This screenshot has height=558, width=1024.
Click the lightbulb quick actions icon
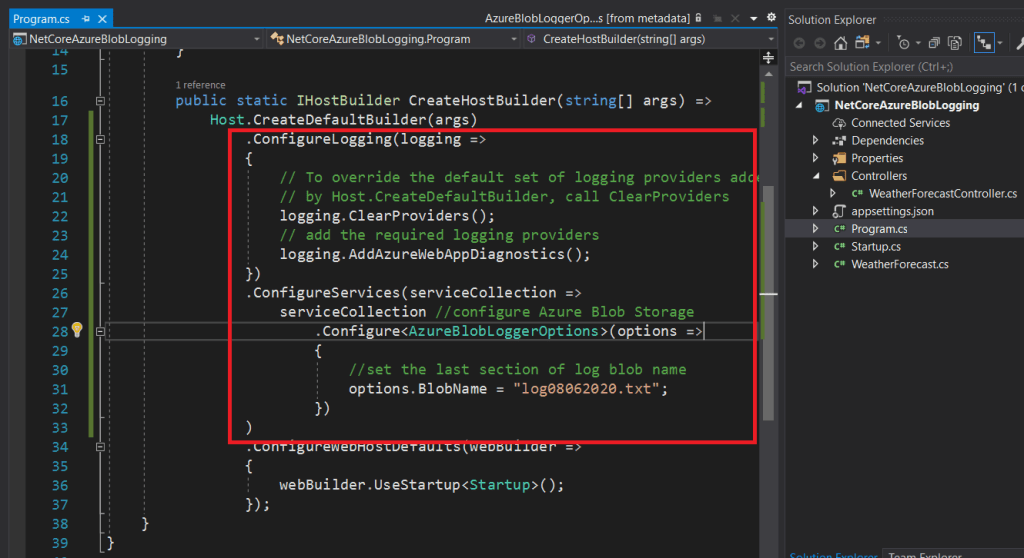tap(76, 331)
